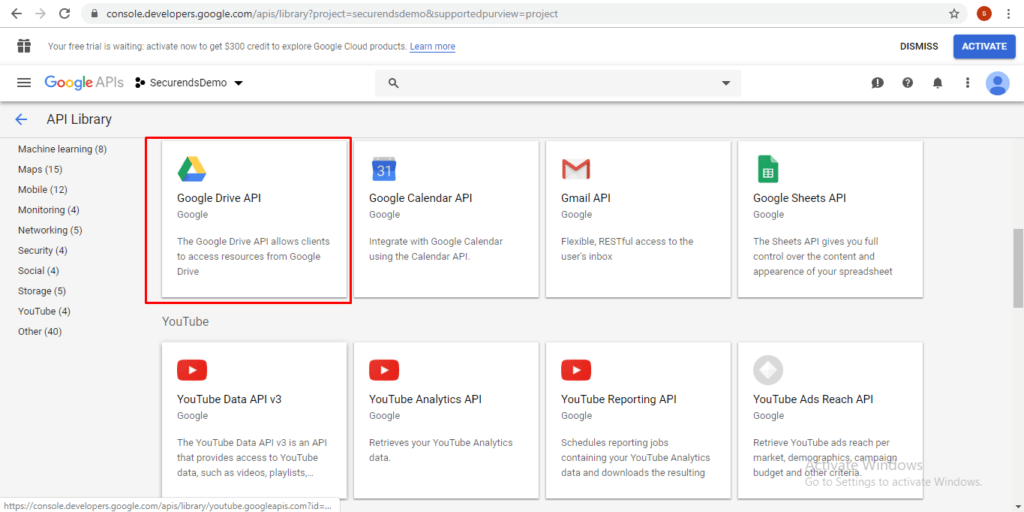This screenshot has width=1024, height=512.
Task: Click the API Library page heading
Action: 79,120
